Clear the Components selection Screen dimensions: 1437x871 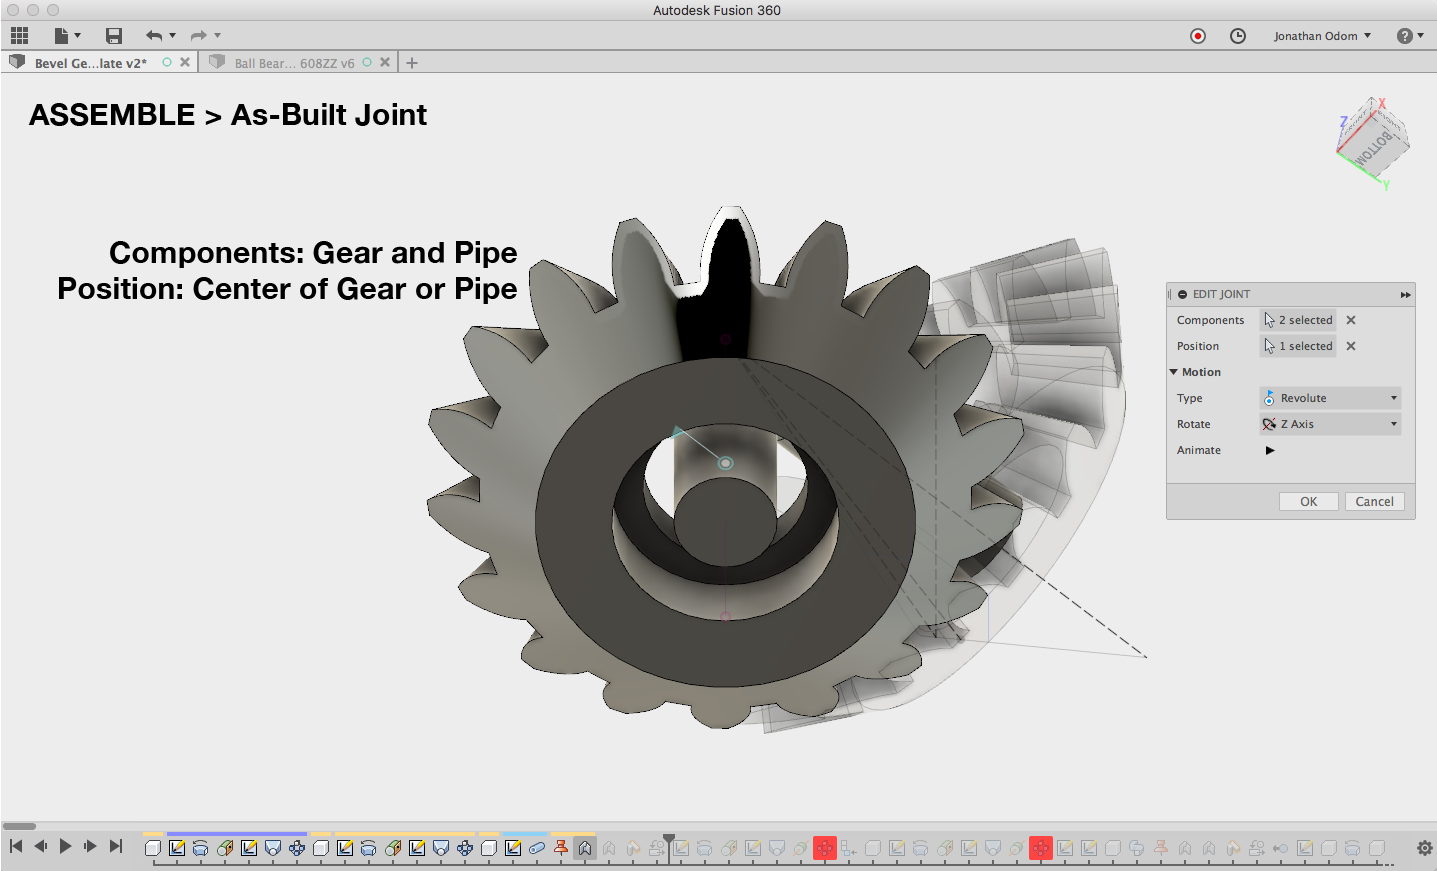1351,320
